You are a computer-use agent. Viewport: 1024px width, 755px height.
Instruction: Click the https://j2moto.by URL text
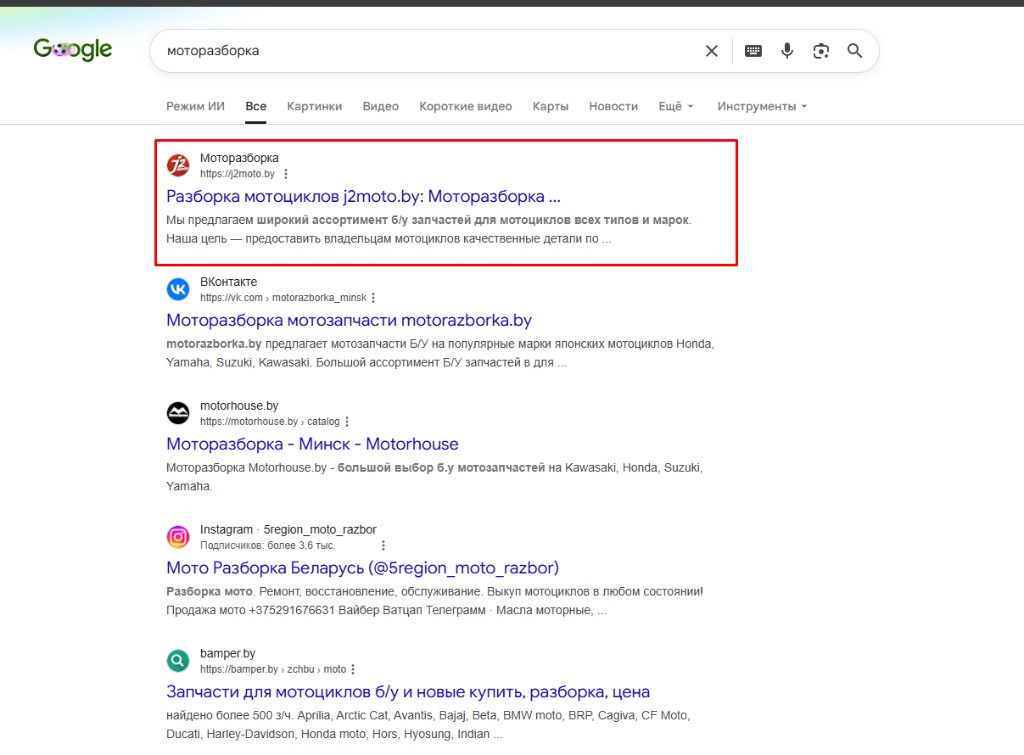(x=237, y=174)
